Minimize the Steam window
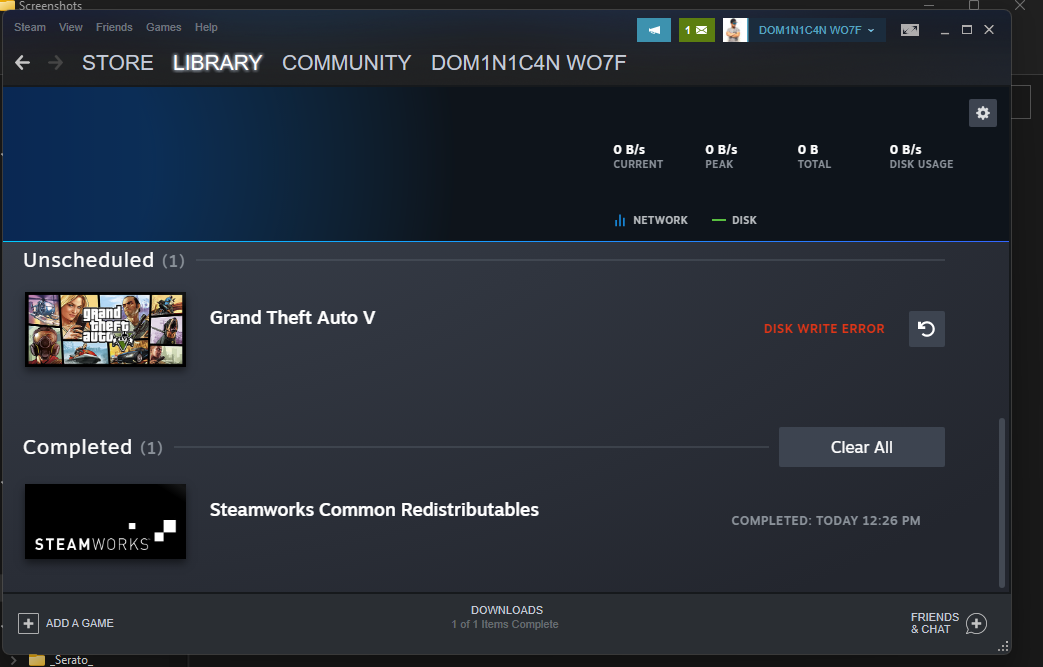The width and height of the screenshot is (1043, 667). click(x=945, y=30)
